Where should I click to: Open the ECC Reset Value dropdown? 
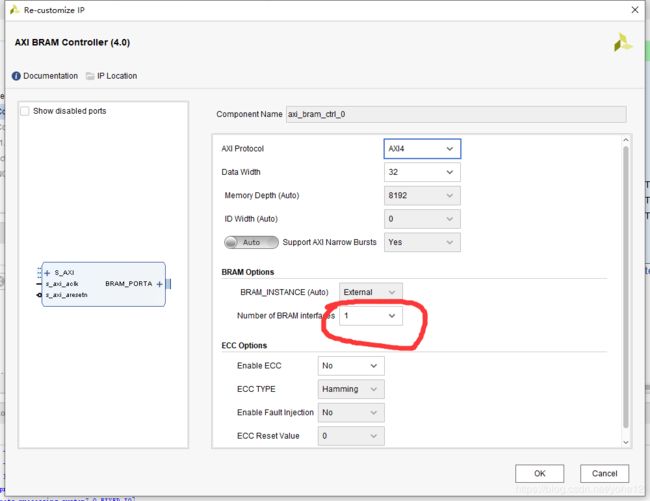351,436
